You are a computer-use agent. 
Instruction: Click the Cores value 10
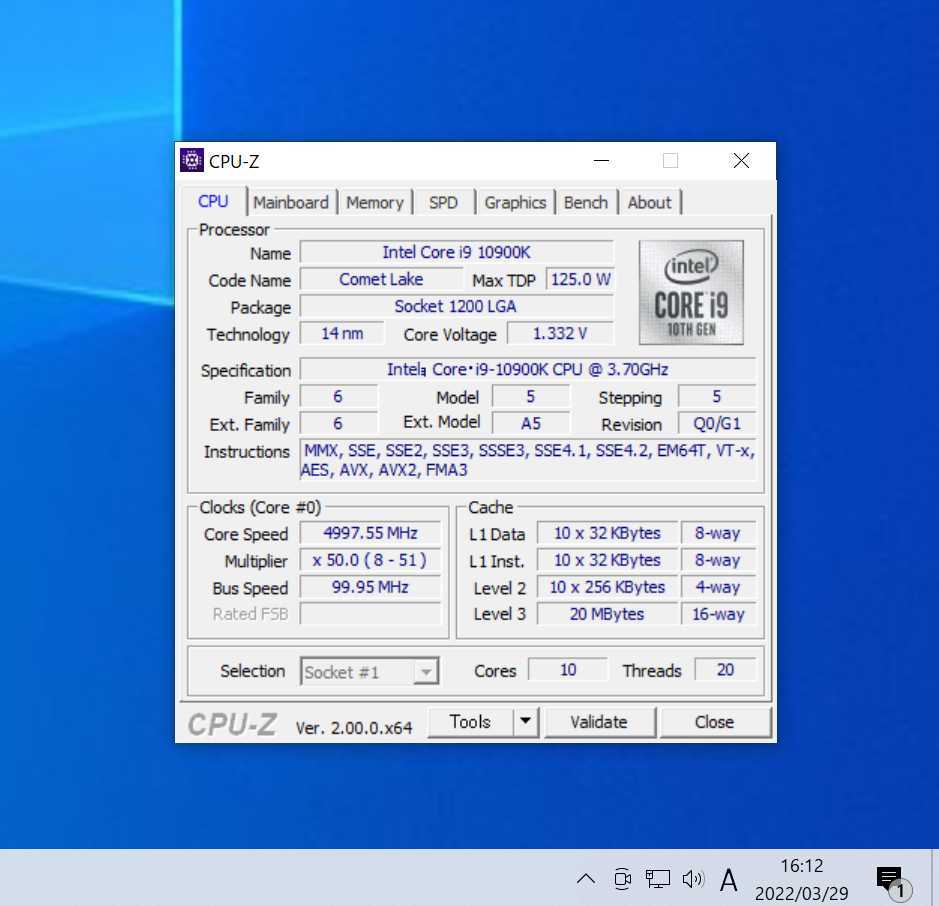pyautogui.click(x=568, y=669)
